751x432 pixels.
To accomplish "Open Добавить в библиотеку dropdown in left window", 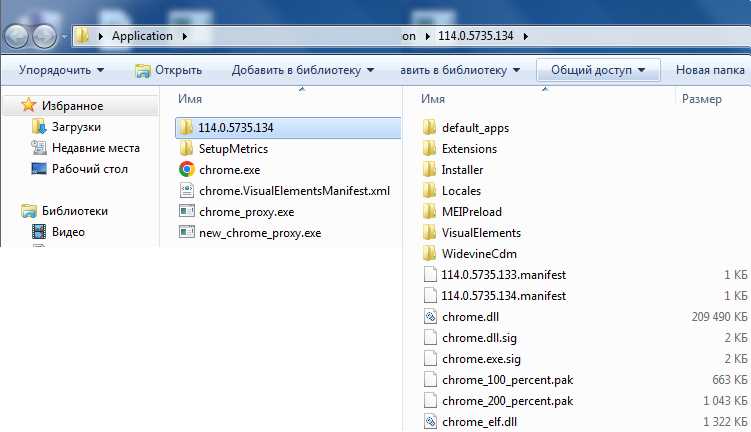I will point(303,70).
